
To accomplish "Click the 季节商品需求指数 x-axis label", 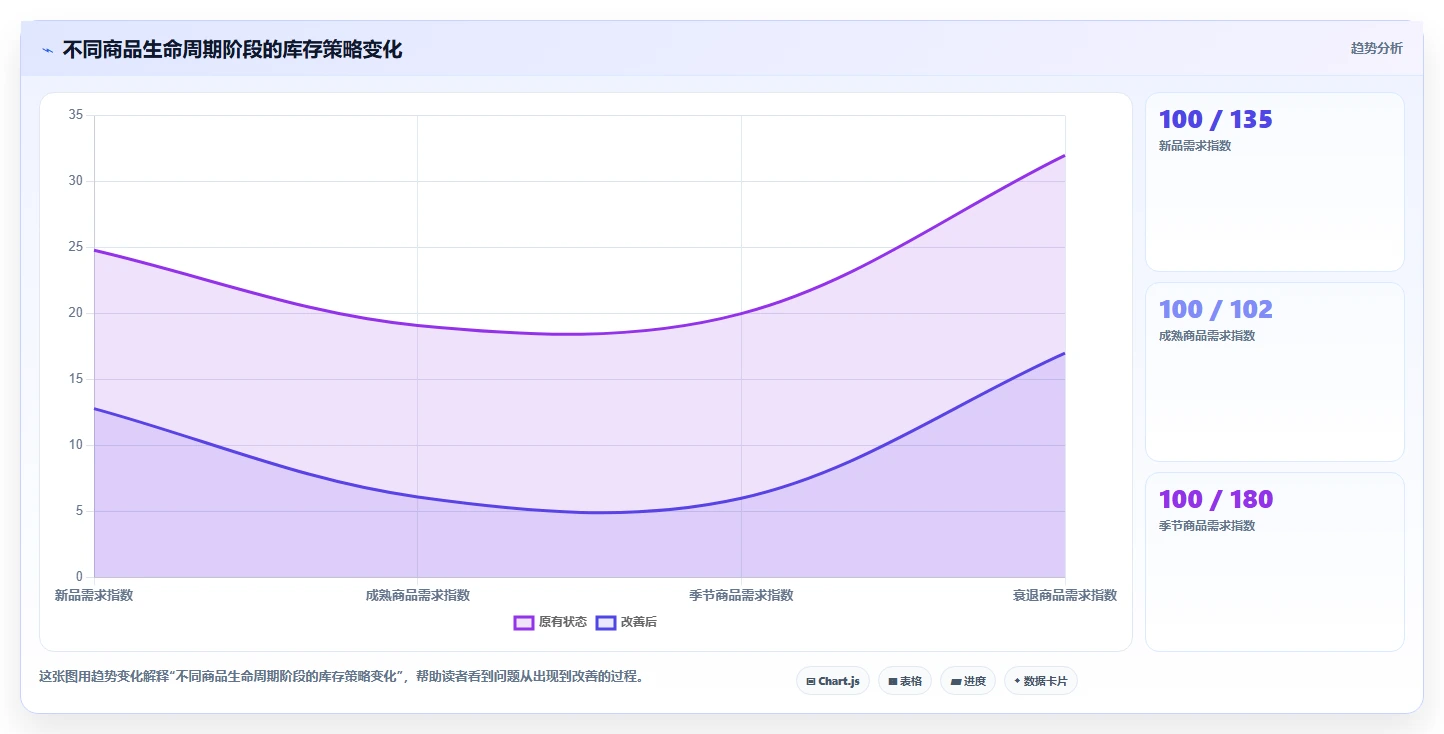I will tap(741, 595).
